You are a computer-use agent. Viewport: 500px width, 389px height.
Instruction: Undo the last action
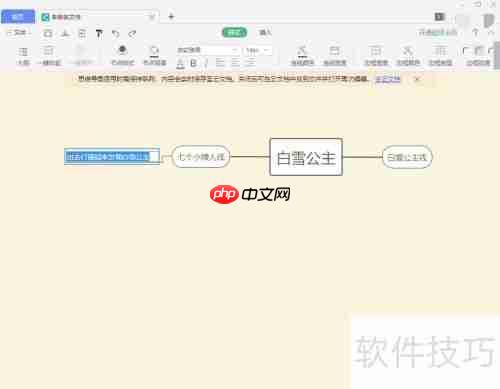point(115,33)
